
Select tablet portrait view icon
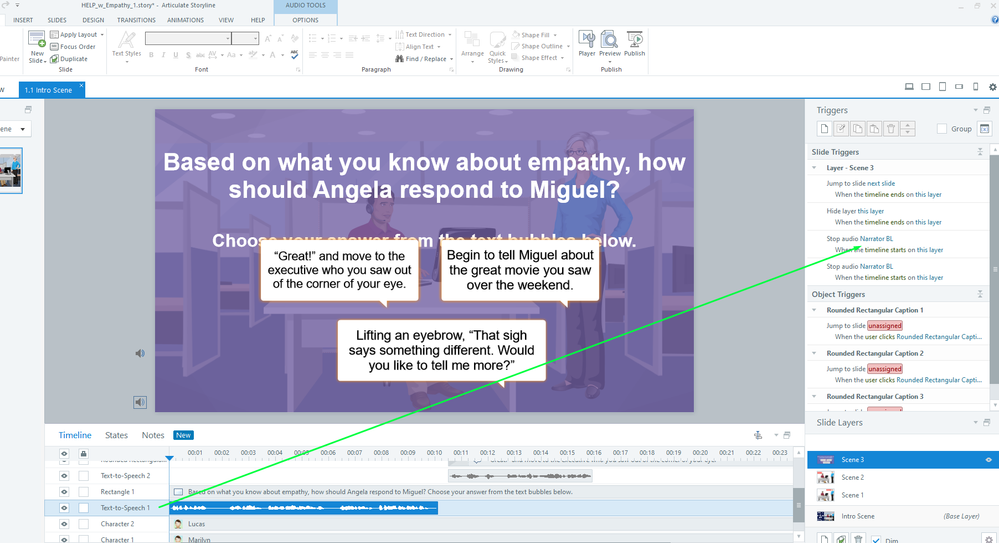942,87
